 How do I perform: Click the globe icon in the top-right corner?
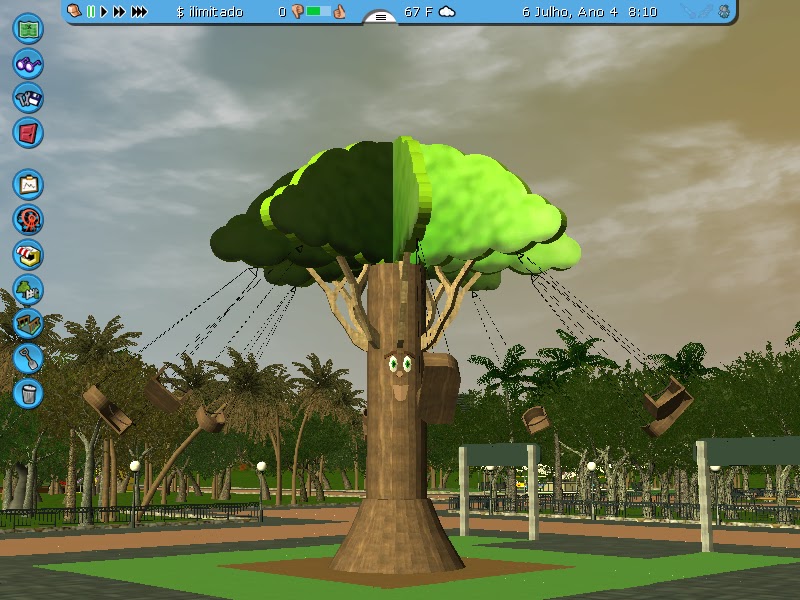click(x=723, y=12)
